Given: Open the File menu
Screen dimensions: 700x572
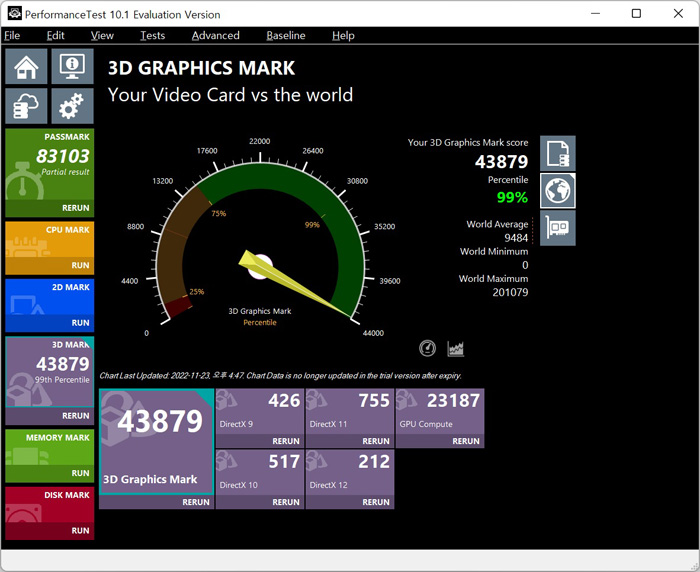Looking at the screenshot, I should point(12,35).
